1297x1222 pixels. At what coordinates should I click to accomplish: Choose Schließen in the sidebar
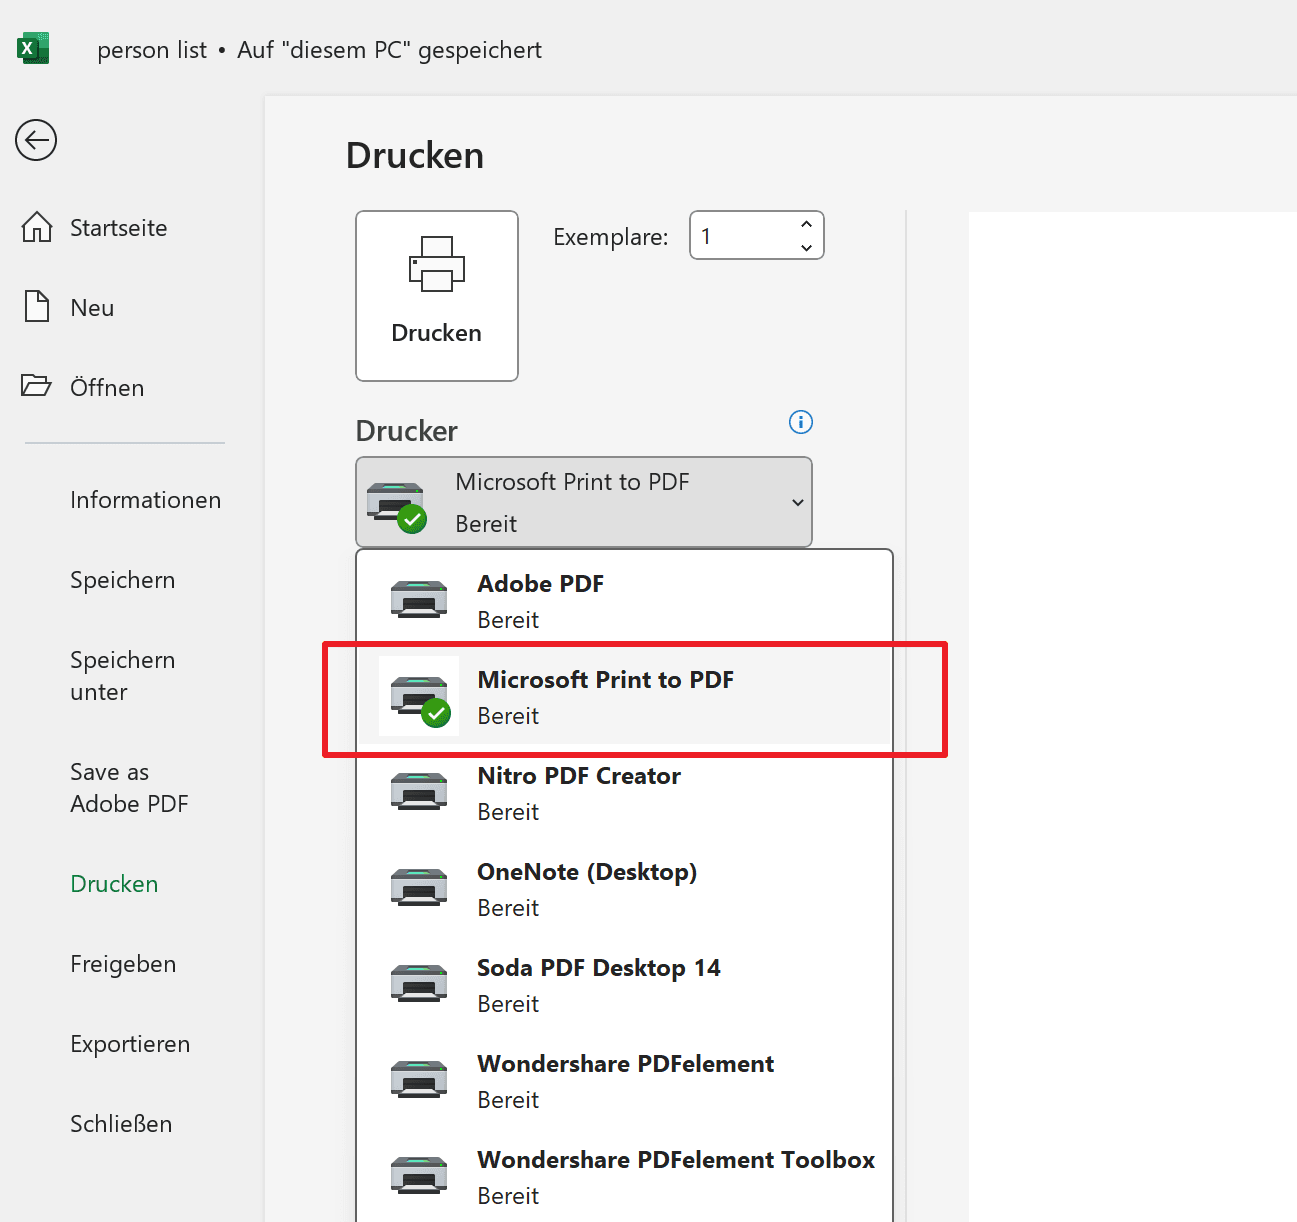pos(121,1124)
